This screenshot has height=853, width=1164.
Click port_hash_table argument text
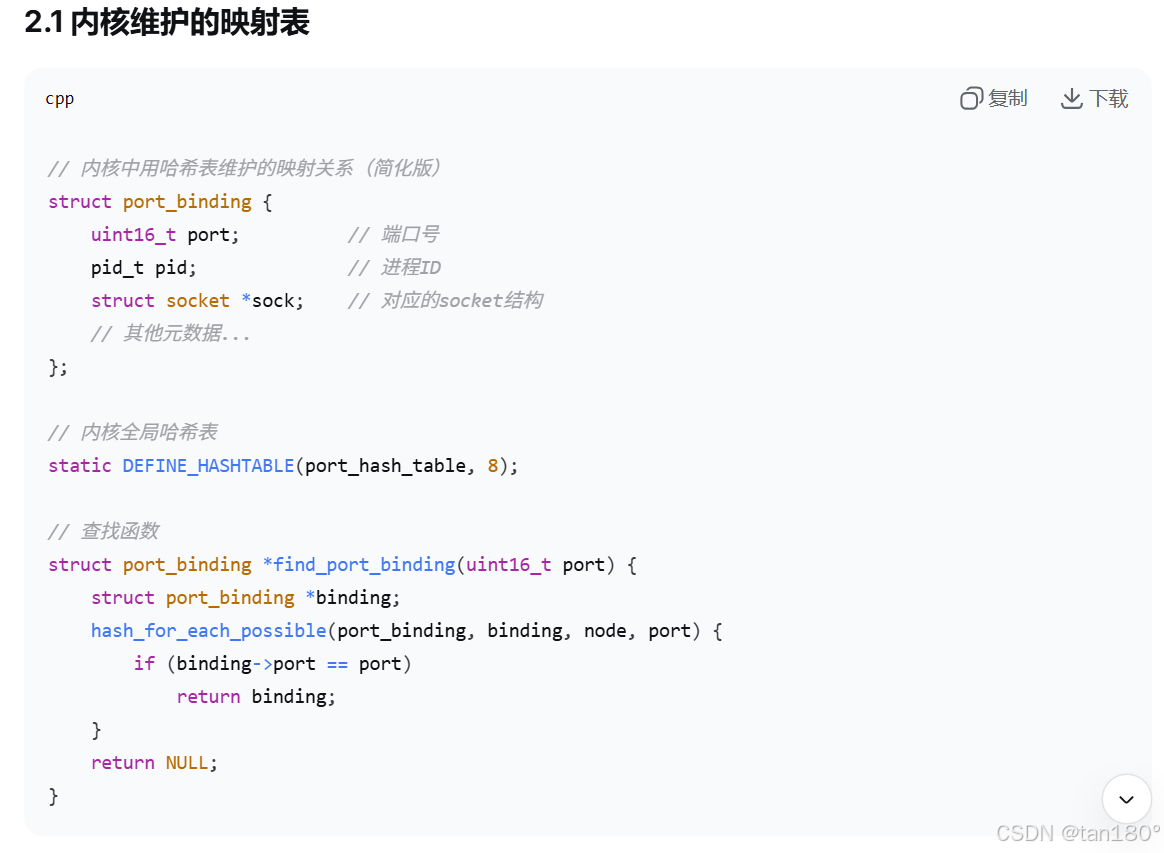(385, 465)
